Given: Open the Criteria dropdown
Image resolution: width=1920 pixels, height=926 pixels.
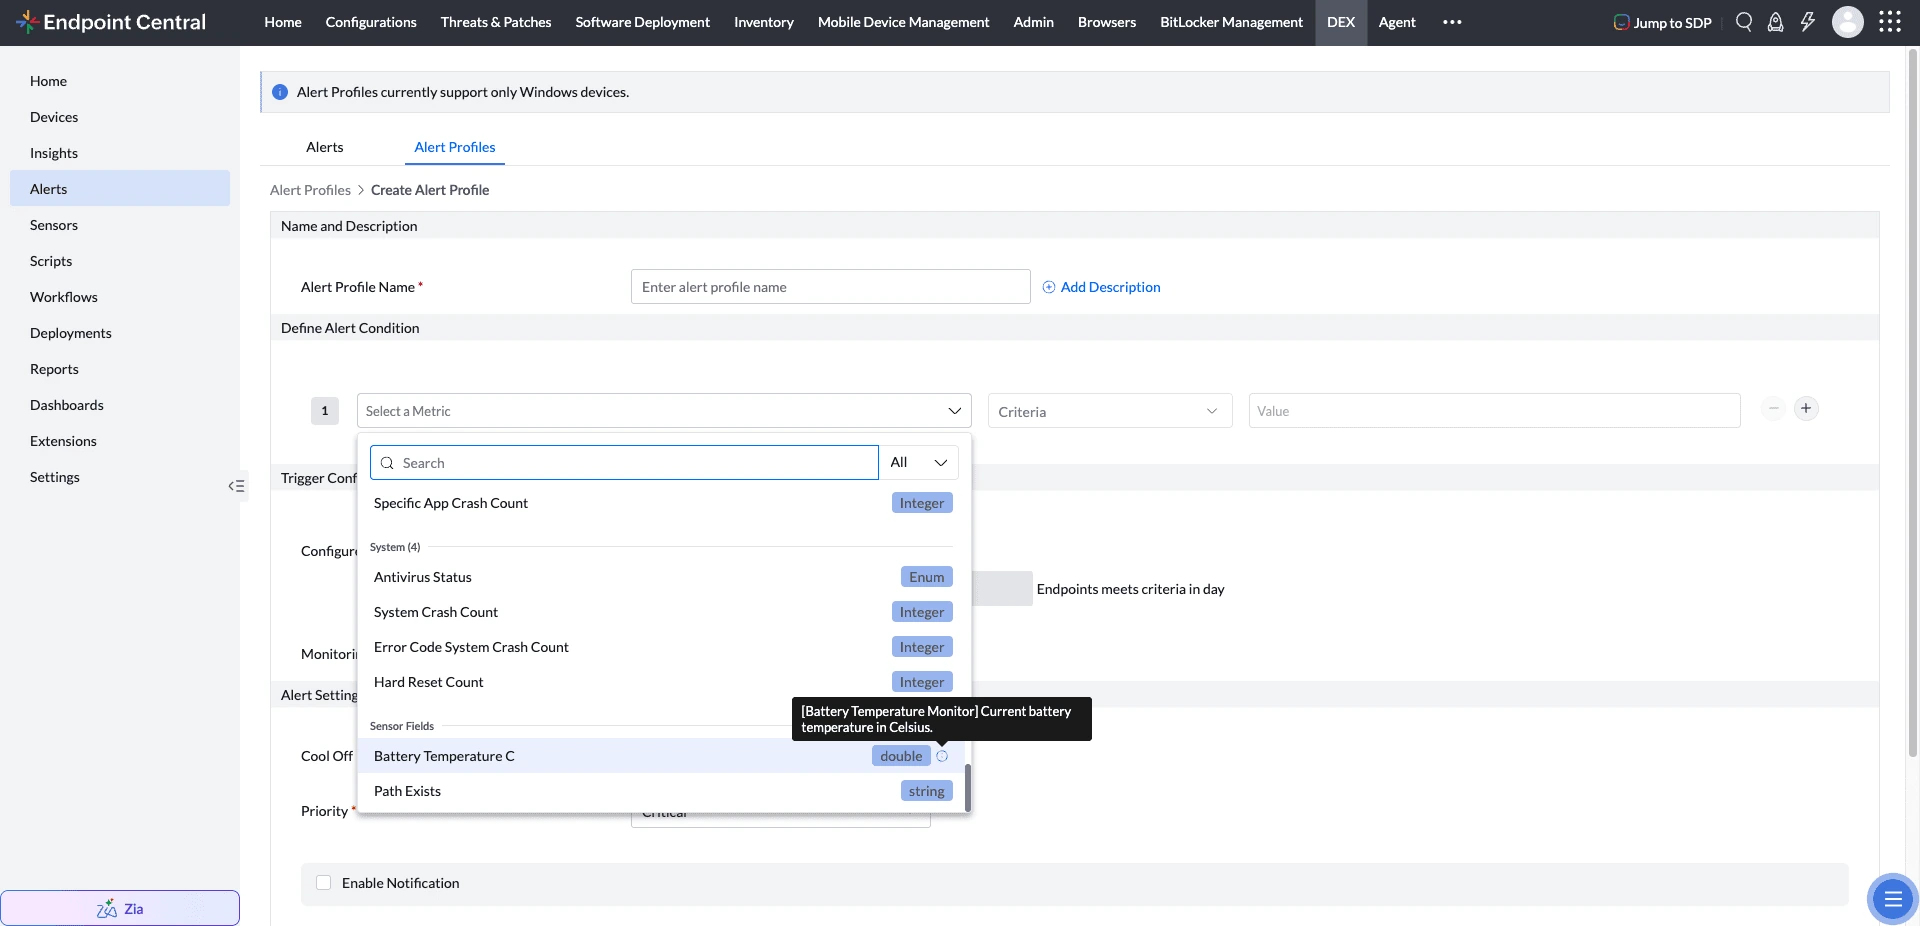Looking at the screenshot, I should pyautogui.click(x=1110, y=411).
